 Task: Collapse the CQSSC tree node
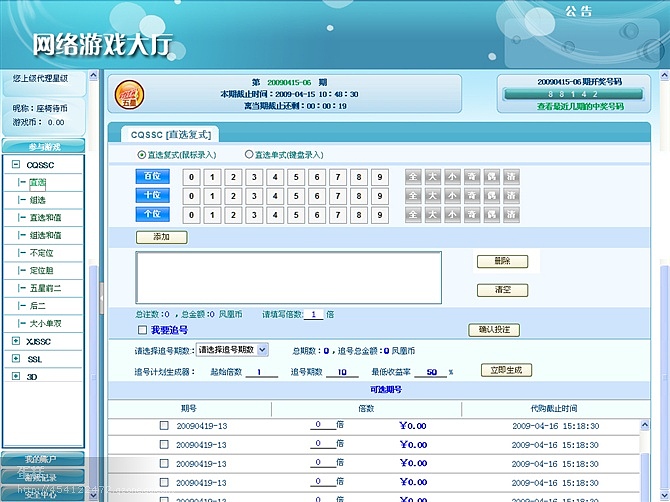(x=16, y=164)
